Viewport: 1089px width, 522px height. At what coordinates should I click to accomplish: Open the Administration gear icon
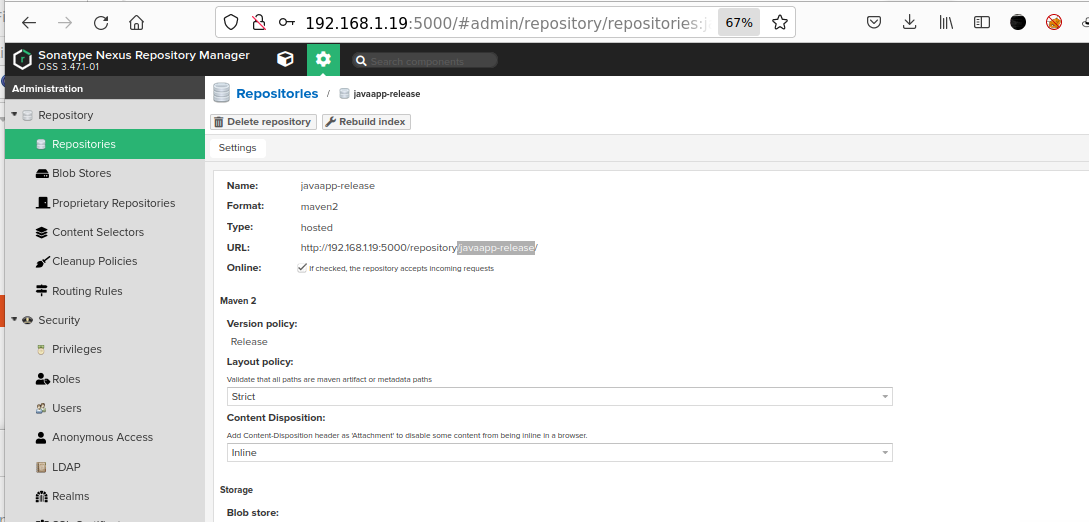tap(323, 60)
